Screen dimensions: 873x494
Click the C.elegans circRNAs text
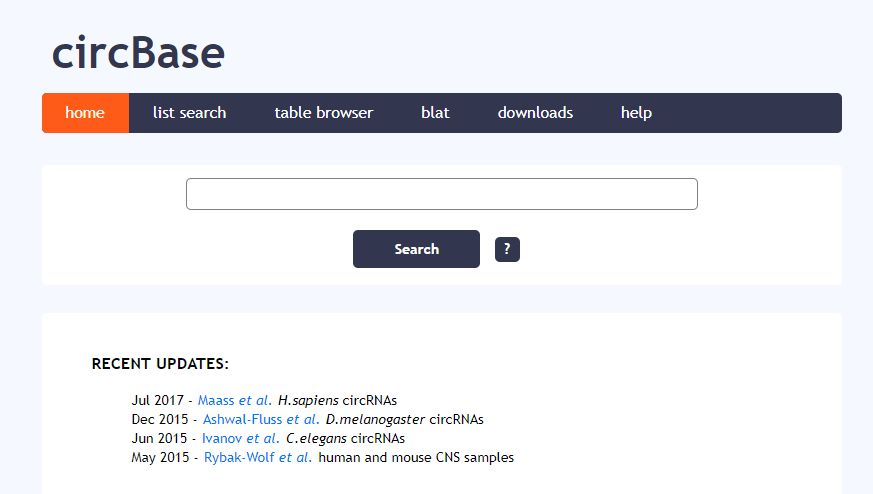tap(345, 438)
